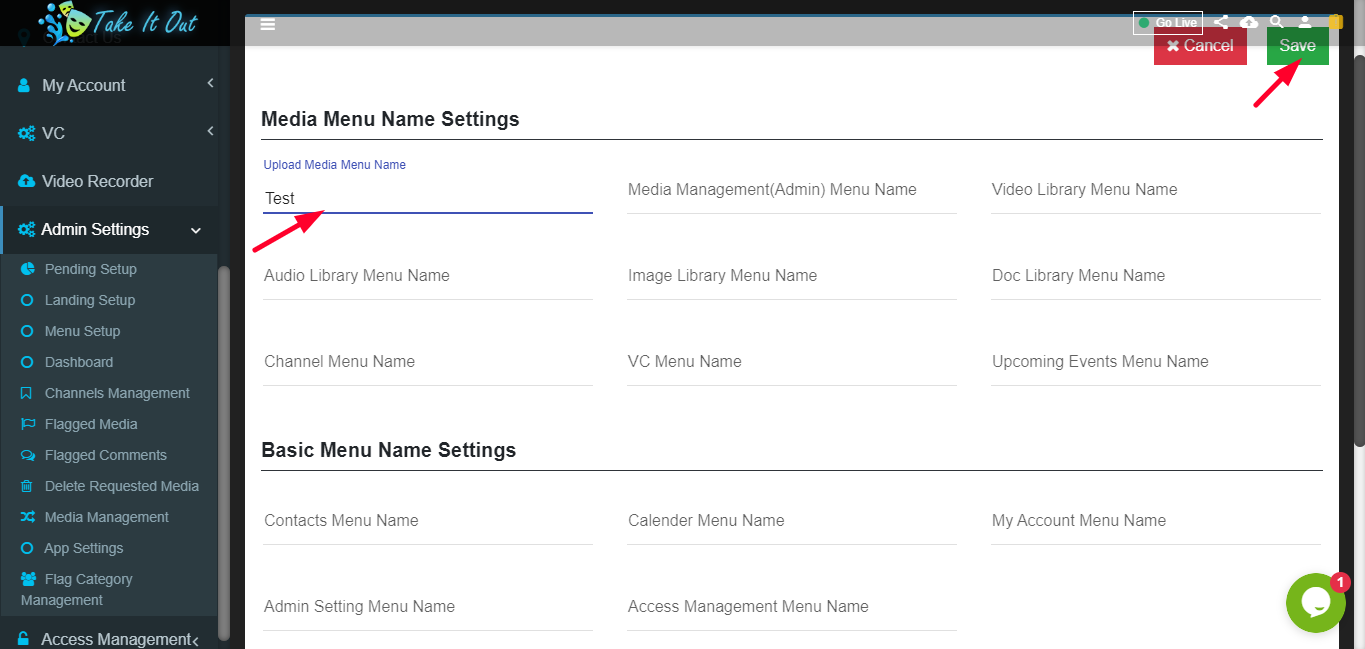Expand the Access Management chevron
This screenshot has width=1365, height=649.
[195, 640]
